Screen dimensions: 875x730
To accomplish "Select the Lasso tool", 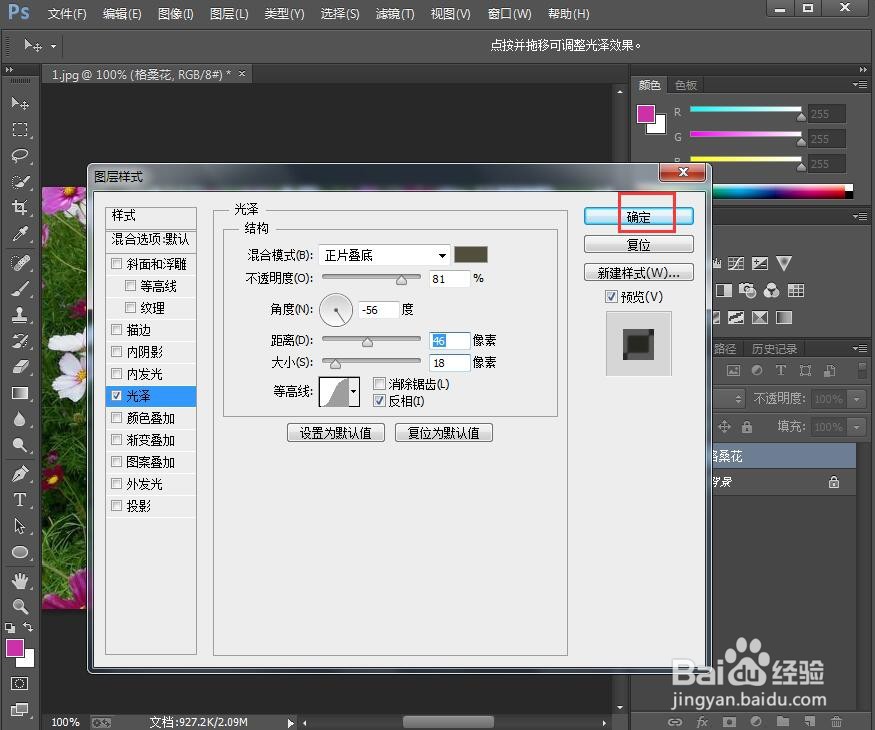I will [x=20, y=156].
